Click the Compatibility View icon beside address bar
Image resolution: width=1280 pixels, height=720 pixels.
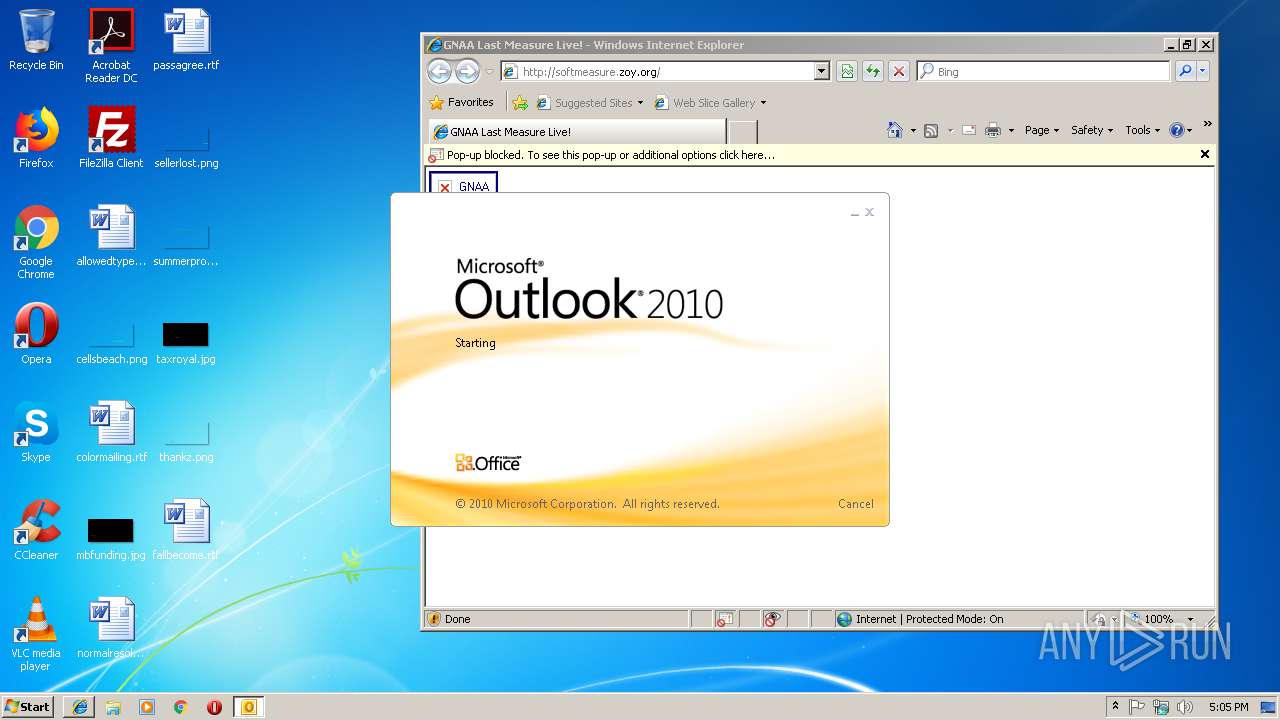coord(847,71)
